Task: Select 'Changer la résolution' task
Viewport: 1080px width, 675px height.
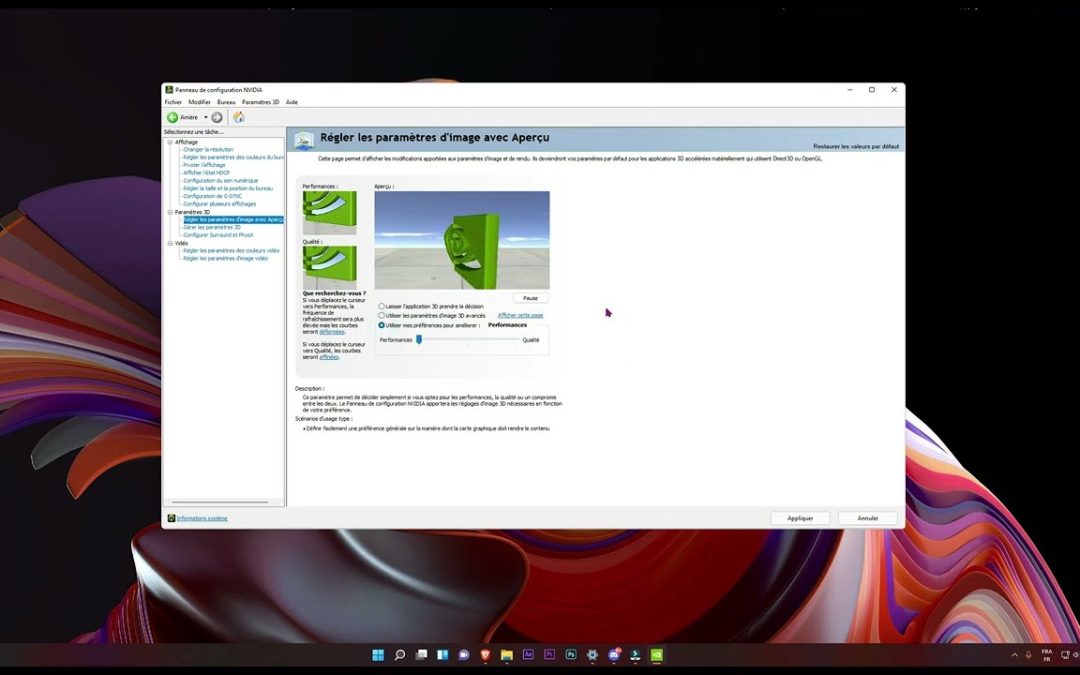Action: click(x=208, y=149)
